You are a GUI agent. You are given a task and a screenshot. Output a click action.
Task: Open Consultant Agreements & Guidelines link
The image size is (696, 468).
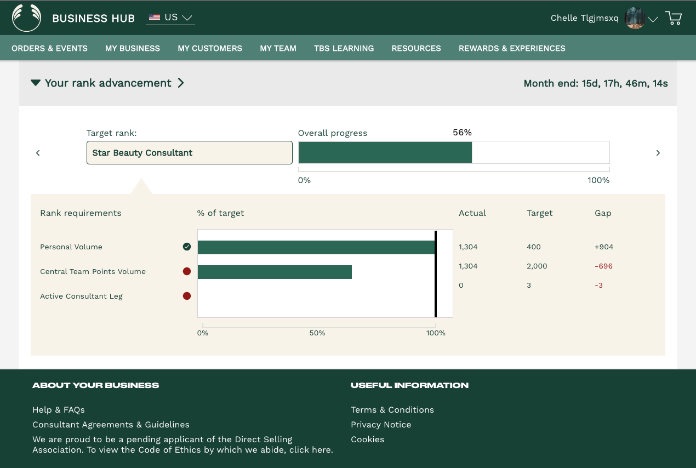[x=111, y=424]
